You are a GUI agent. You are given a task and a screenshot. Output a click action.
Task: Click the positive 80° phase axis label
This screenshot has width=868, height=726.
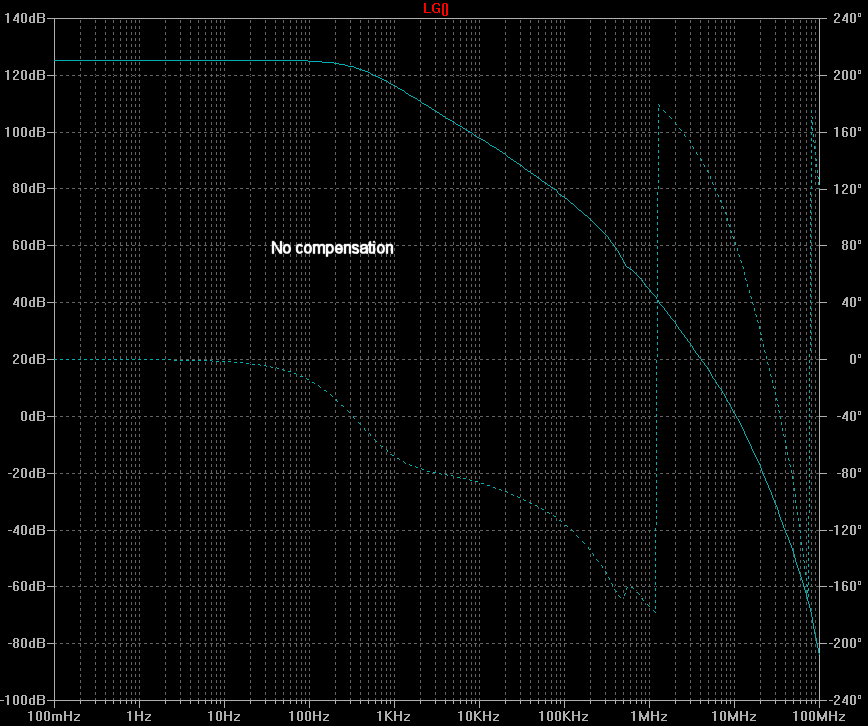851,245
